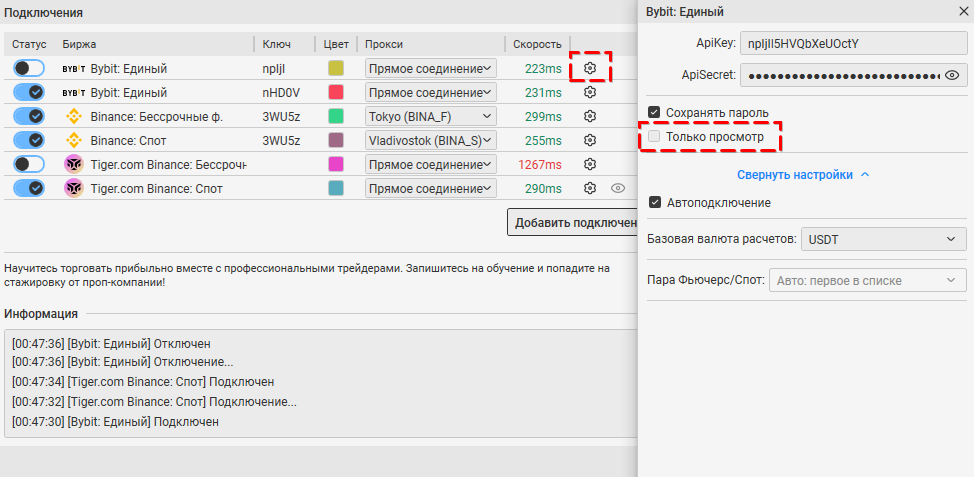Open proxy dropdown for Bybit nHD0V row

tap(430, 93)
